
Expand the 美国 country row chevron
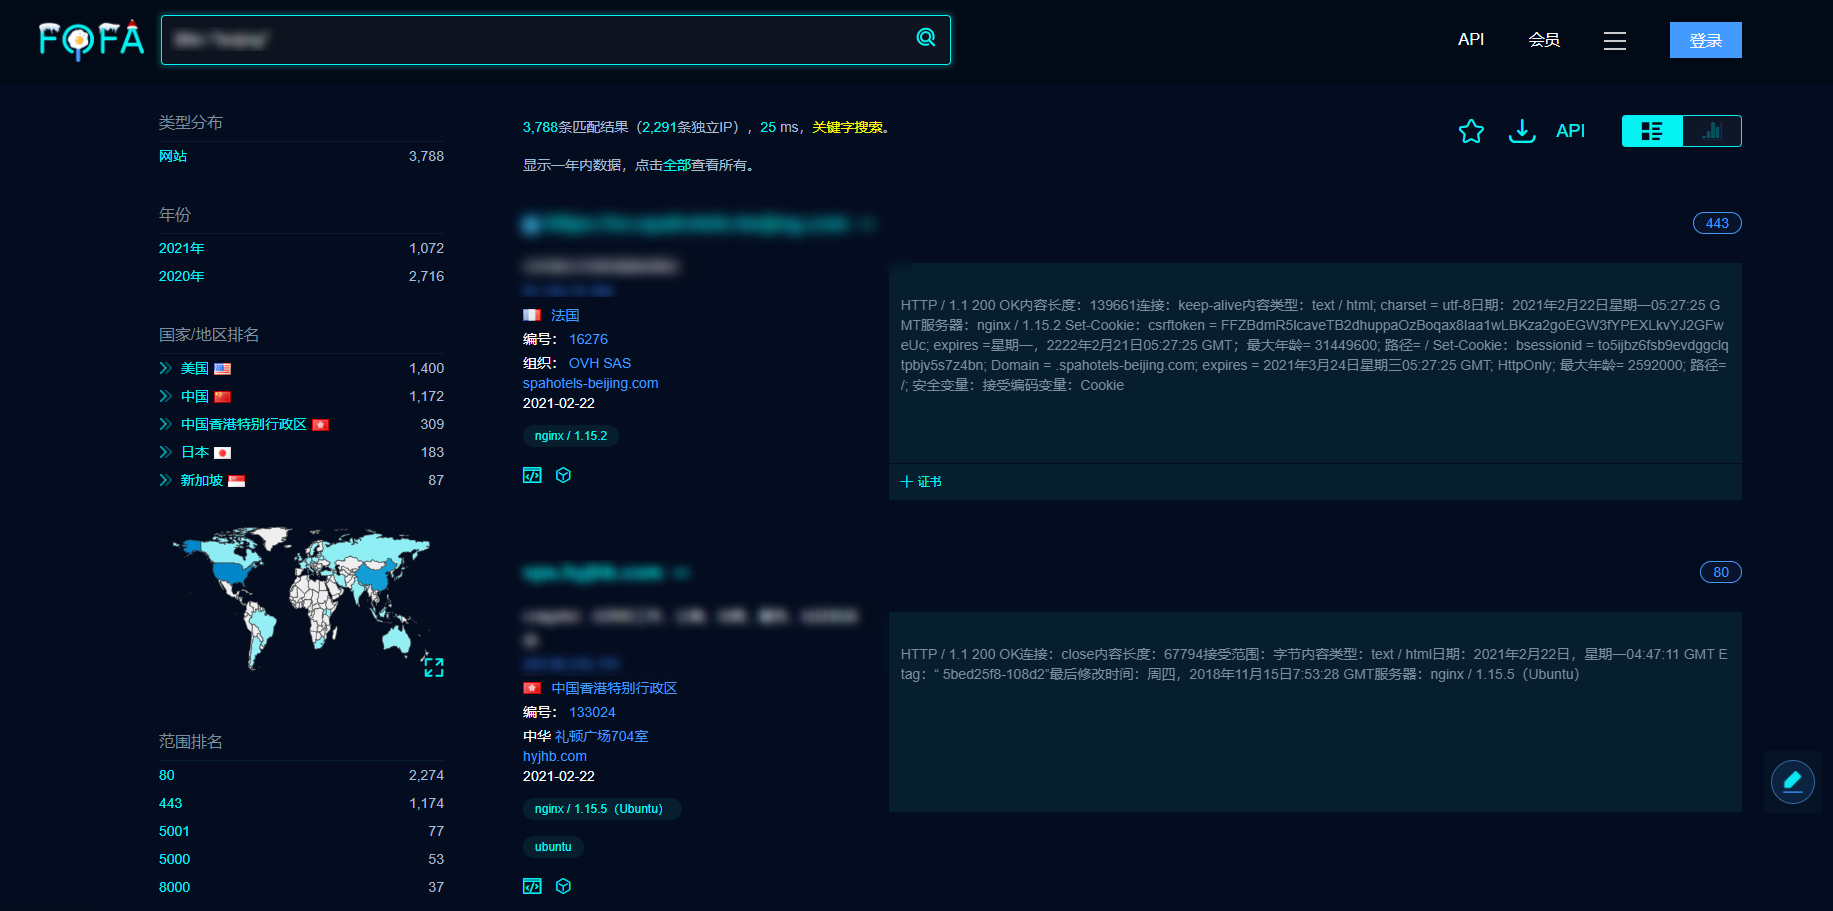[x=165, y=368]
